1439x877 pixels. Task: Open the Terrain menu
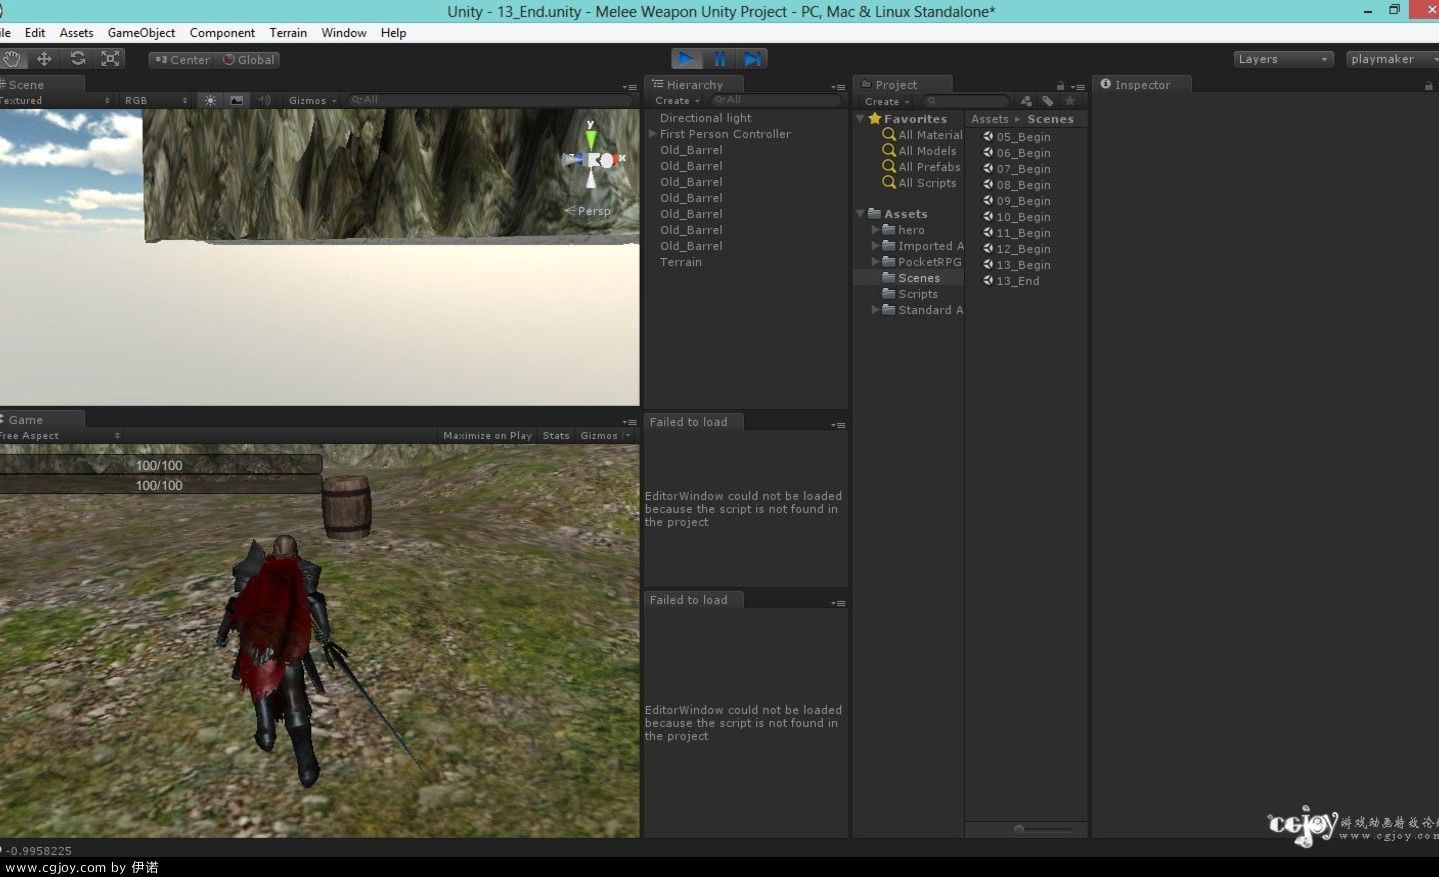click(x=288, y=33)
